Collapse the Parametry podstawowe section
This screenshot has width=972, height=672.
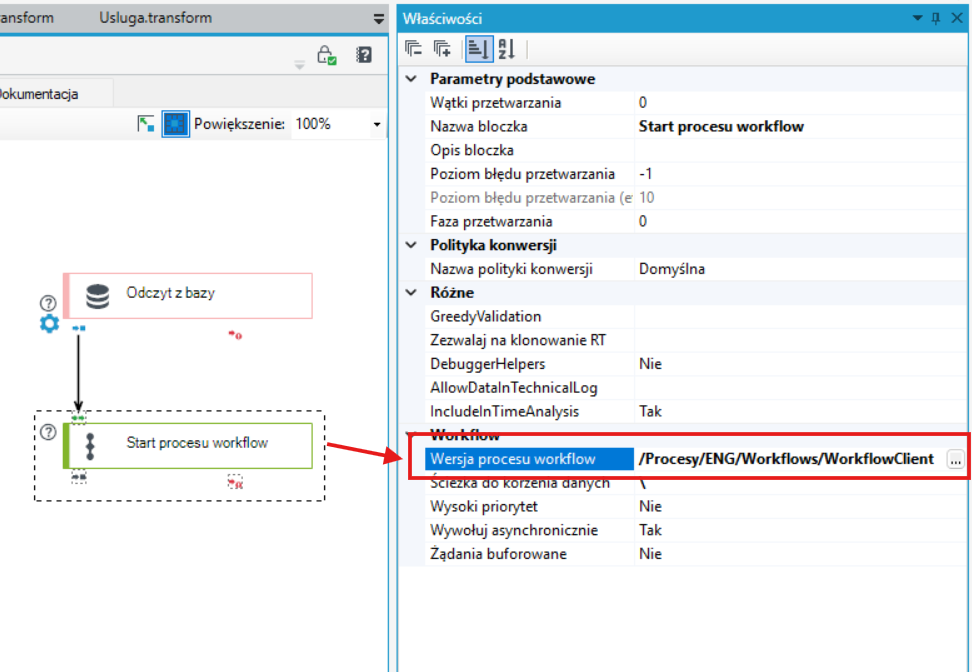(x=410, y=79)
